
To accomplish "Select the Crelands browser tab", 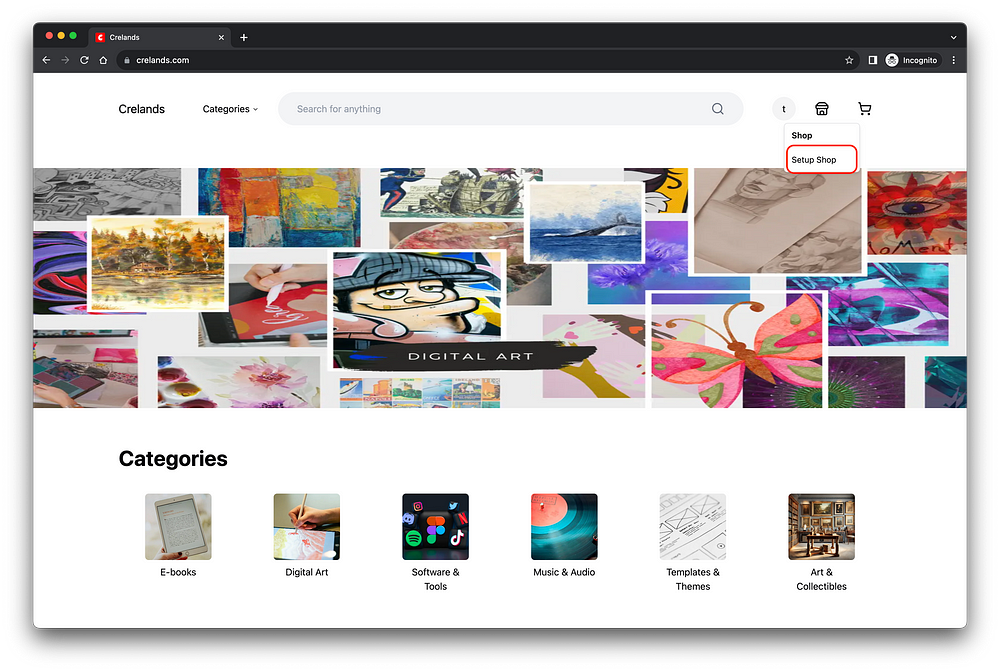I will tap(160, 38).
